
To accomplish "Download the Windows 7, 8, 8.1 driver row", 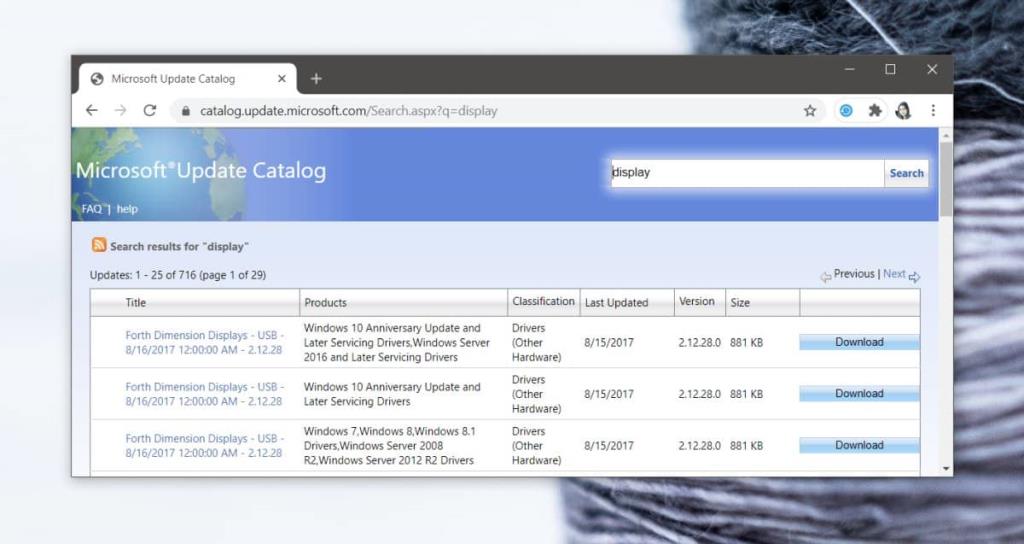I will coord(859,445).
